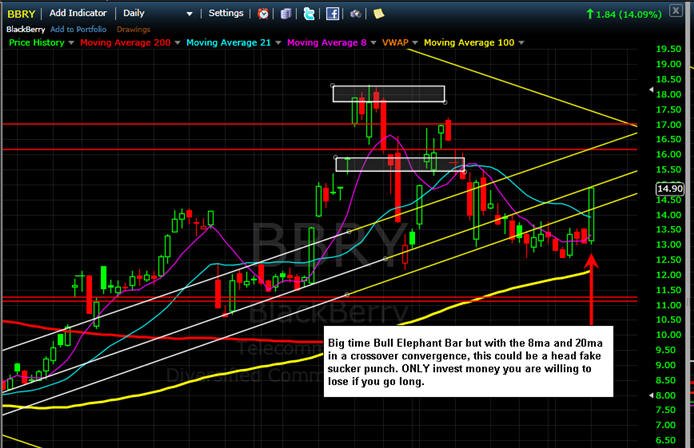694x448 pixels.
Task: Click the Drawings link
Action: coord(133,29)
